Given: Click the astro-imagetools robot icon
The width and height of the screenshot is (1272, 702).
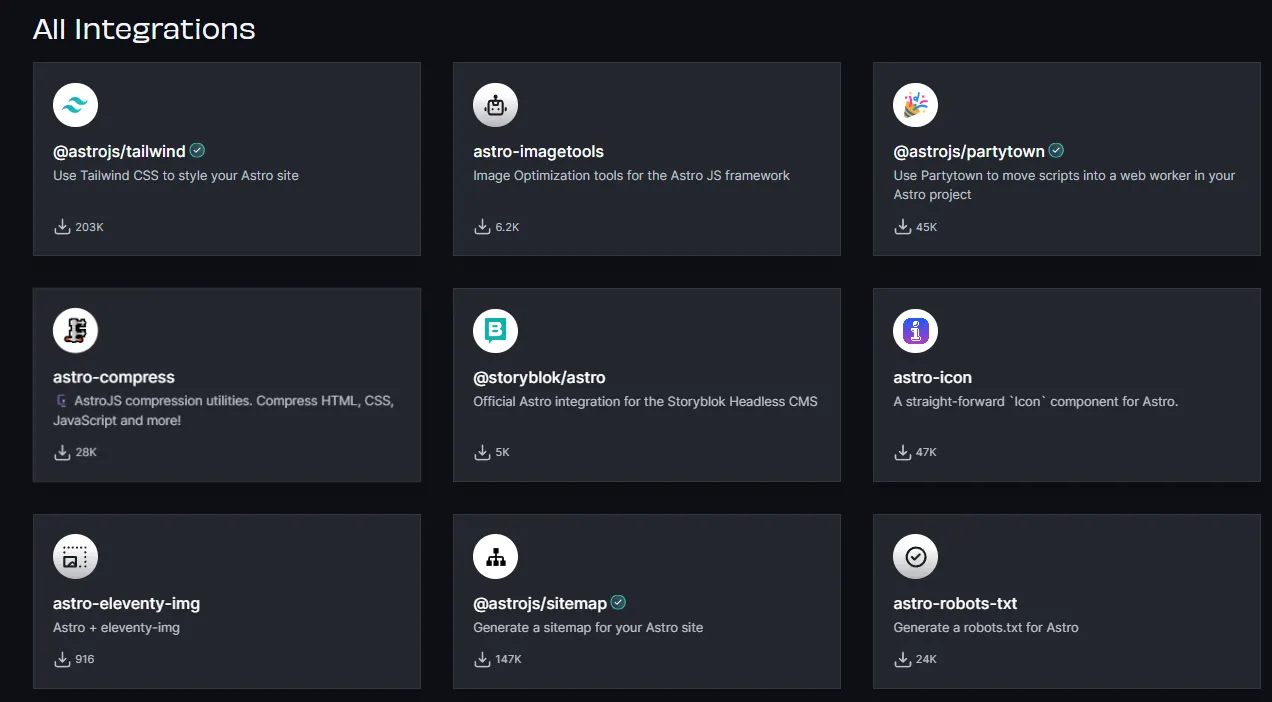Looking at the screenshot, I should coord(495,105).
